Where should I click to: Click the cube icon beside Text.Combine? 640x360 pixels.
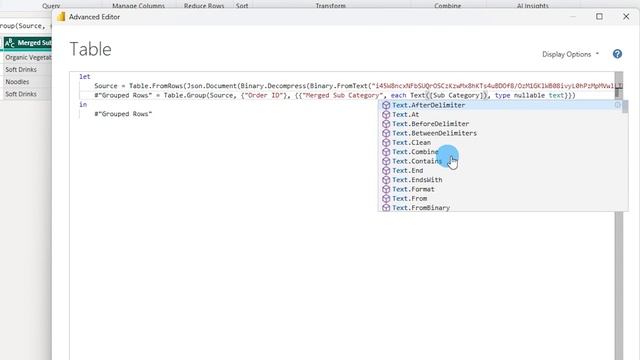tap(386, 152)
